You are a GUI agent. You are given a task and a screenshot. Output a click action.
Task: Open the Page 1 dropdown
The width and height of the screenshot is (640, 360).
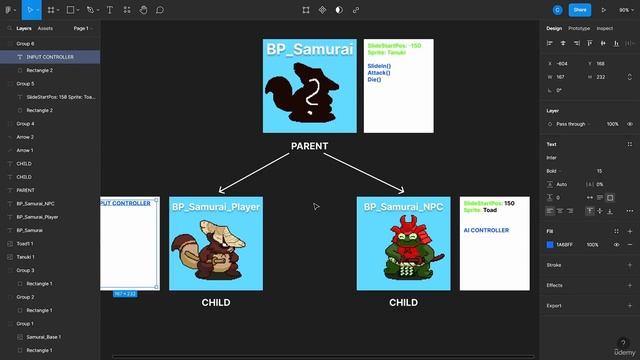point(83,29)
